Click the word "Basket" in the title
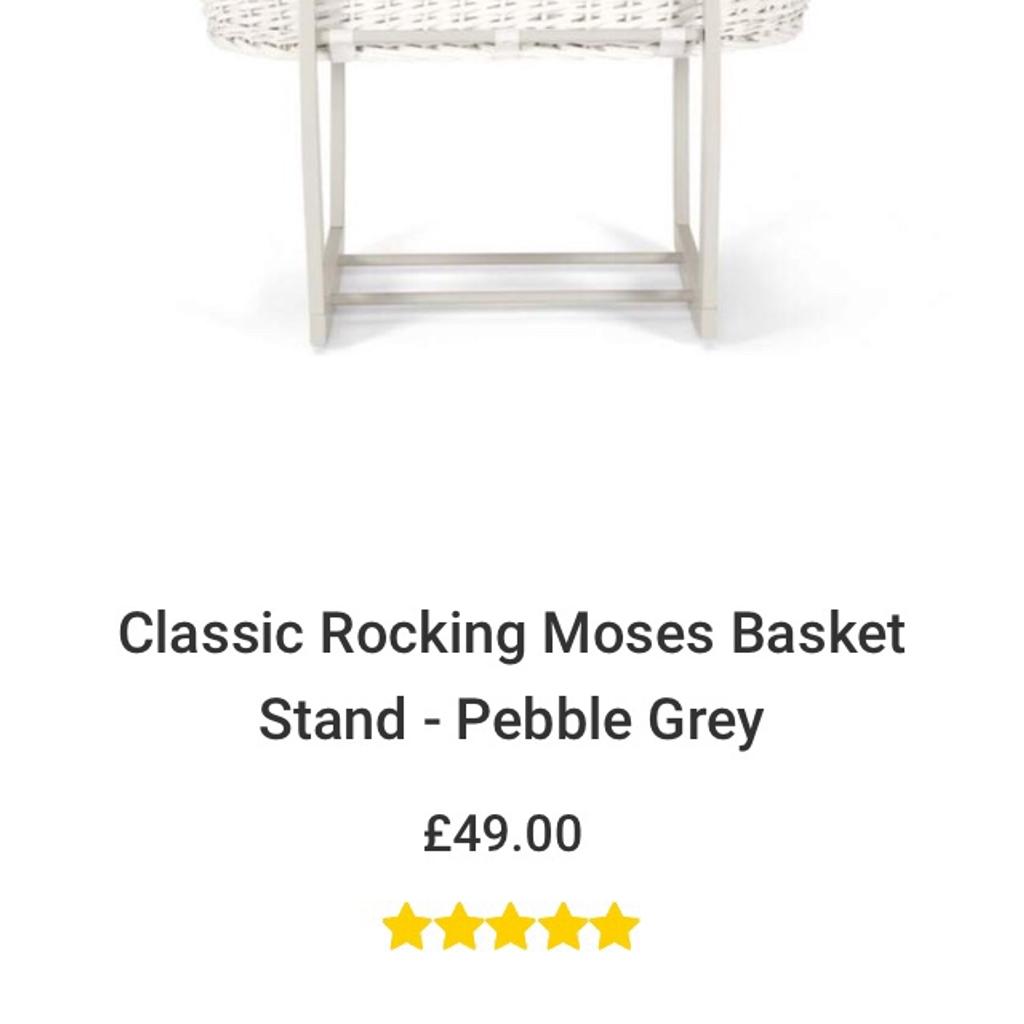1024x1024 pixels. pos(818,634)
